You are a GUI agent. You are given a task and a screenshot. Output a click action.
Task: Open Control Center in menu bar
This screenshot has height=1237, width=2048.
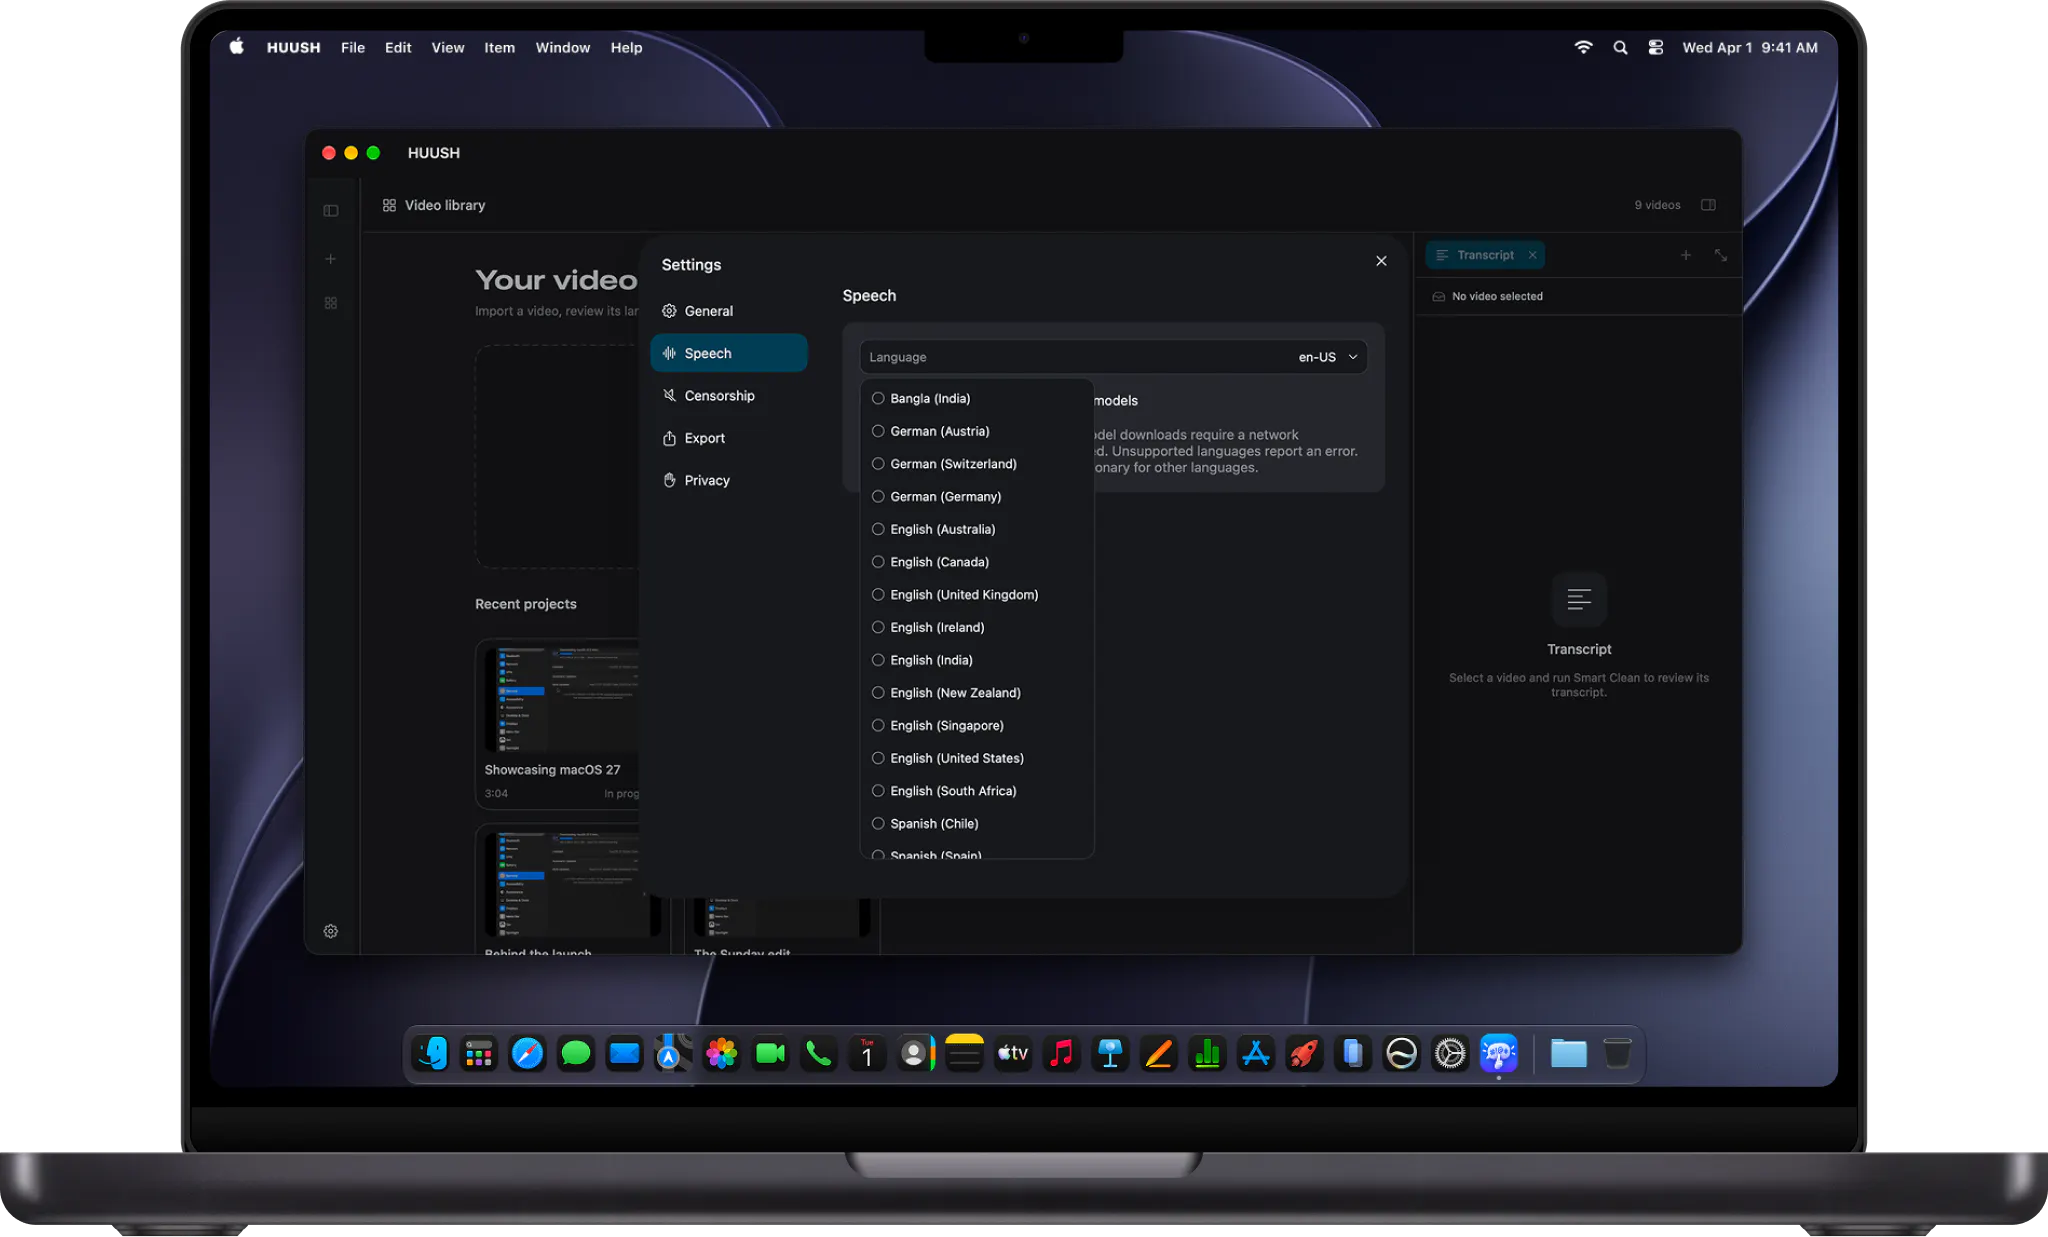(x=1656, y=48)
